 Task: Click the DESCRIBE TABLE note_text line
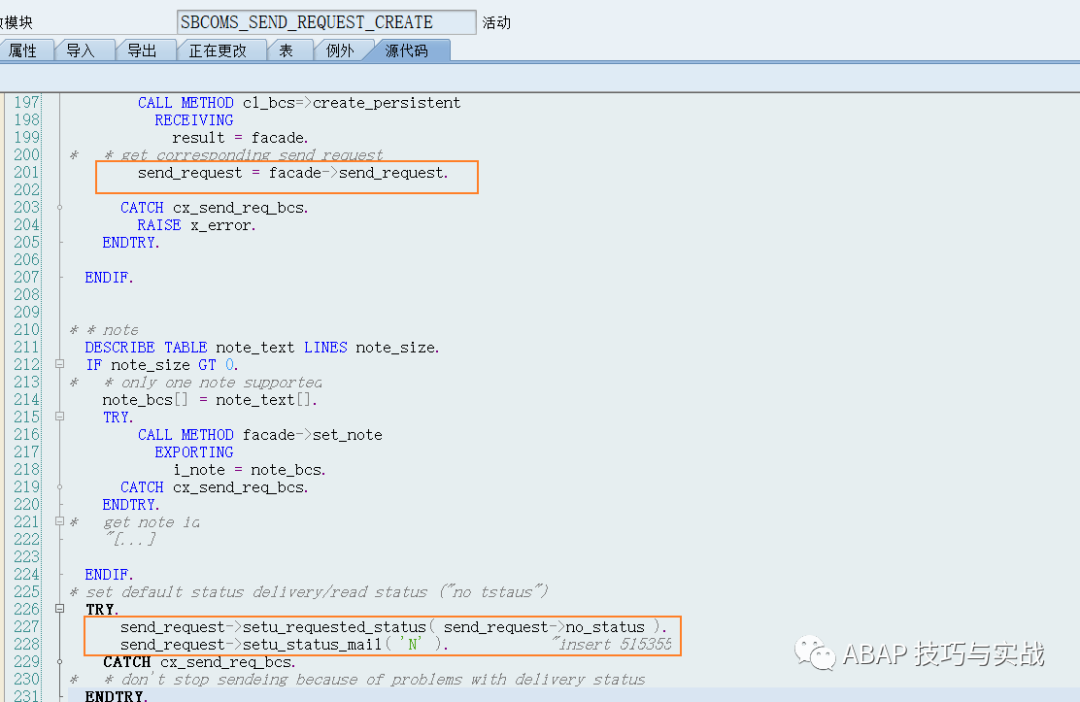[x=262, y=347]
